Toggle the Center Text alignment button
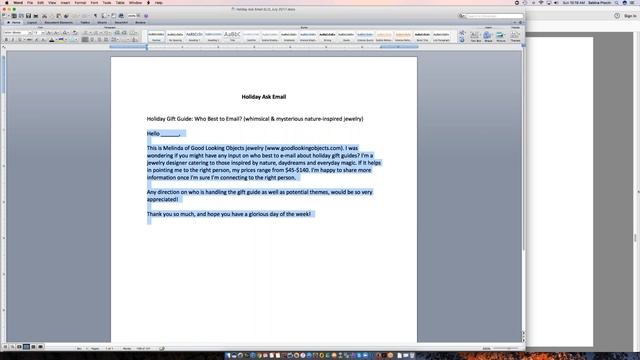 (92, 40)
